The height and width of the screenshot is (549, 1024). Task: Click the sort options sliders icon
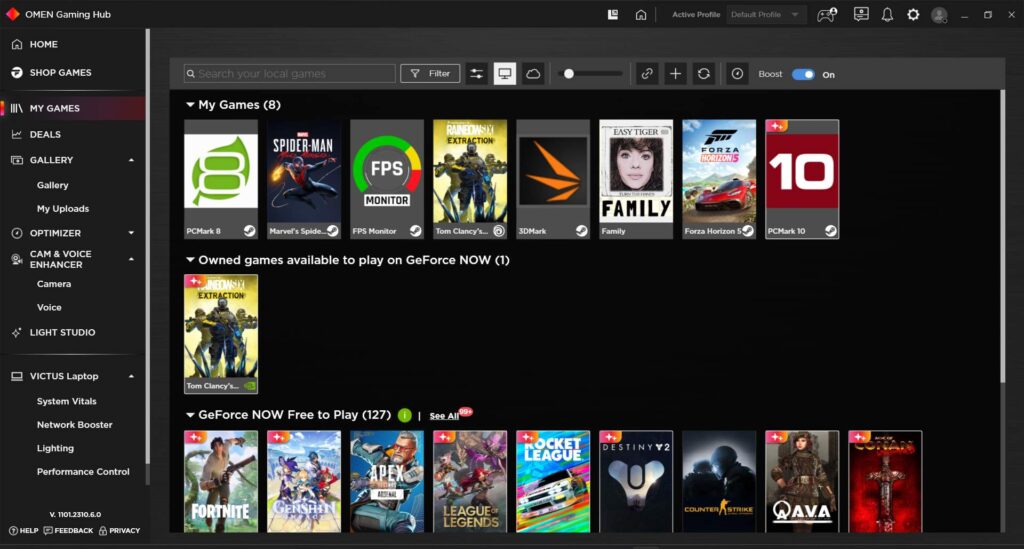[x=477, y=74]
